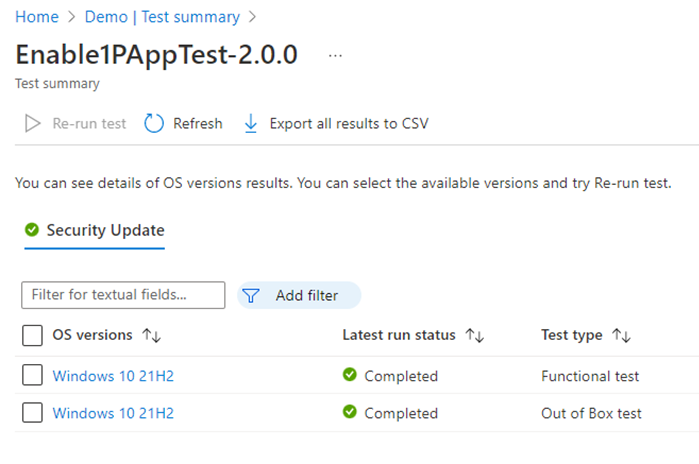699x464 pixels.
Task: Open Demo | Test summary breadcrumb link
Action: click(162, 17)
